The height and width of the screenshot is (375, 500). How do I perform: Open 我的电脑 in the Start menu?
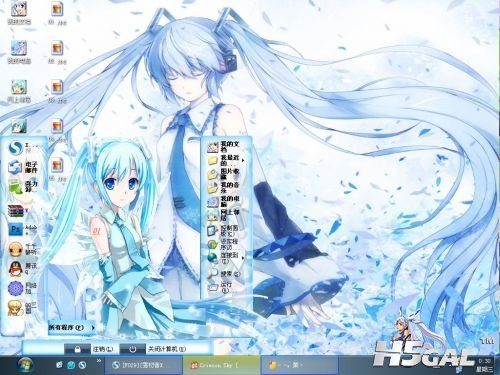224,201
